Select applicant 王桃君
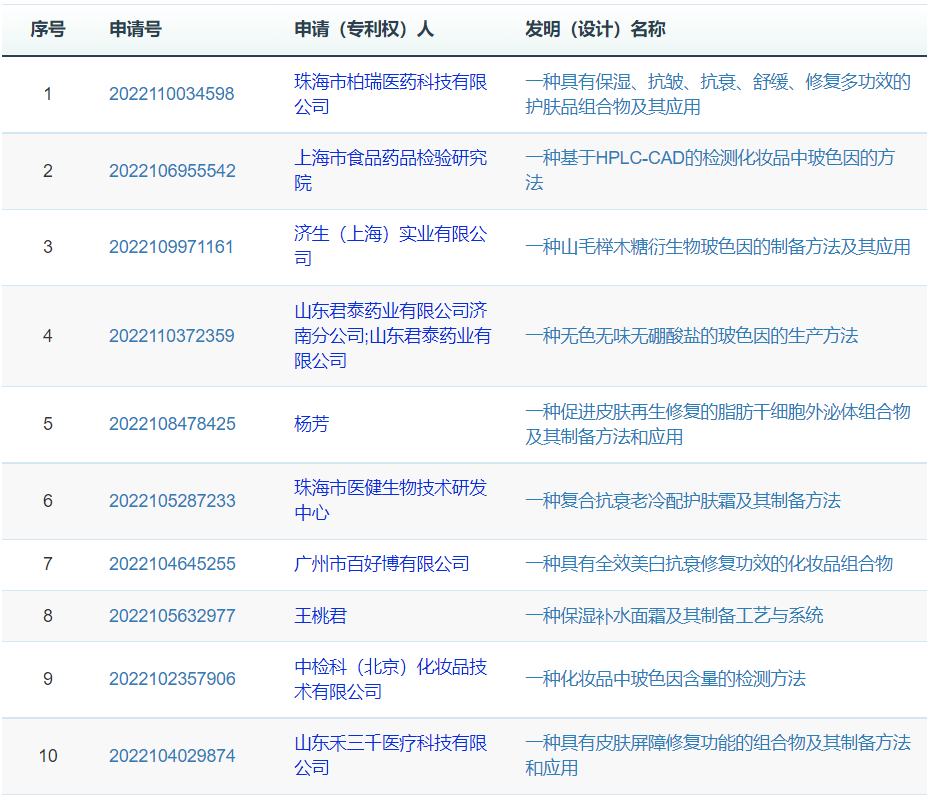The width and height of the screenshot is (929, 801). click(320, 616)
